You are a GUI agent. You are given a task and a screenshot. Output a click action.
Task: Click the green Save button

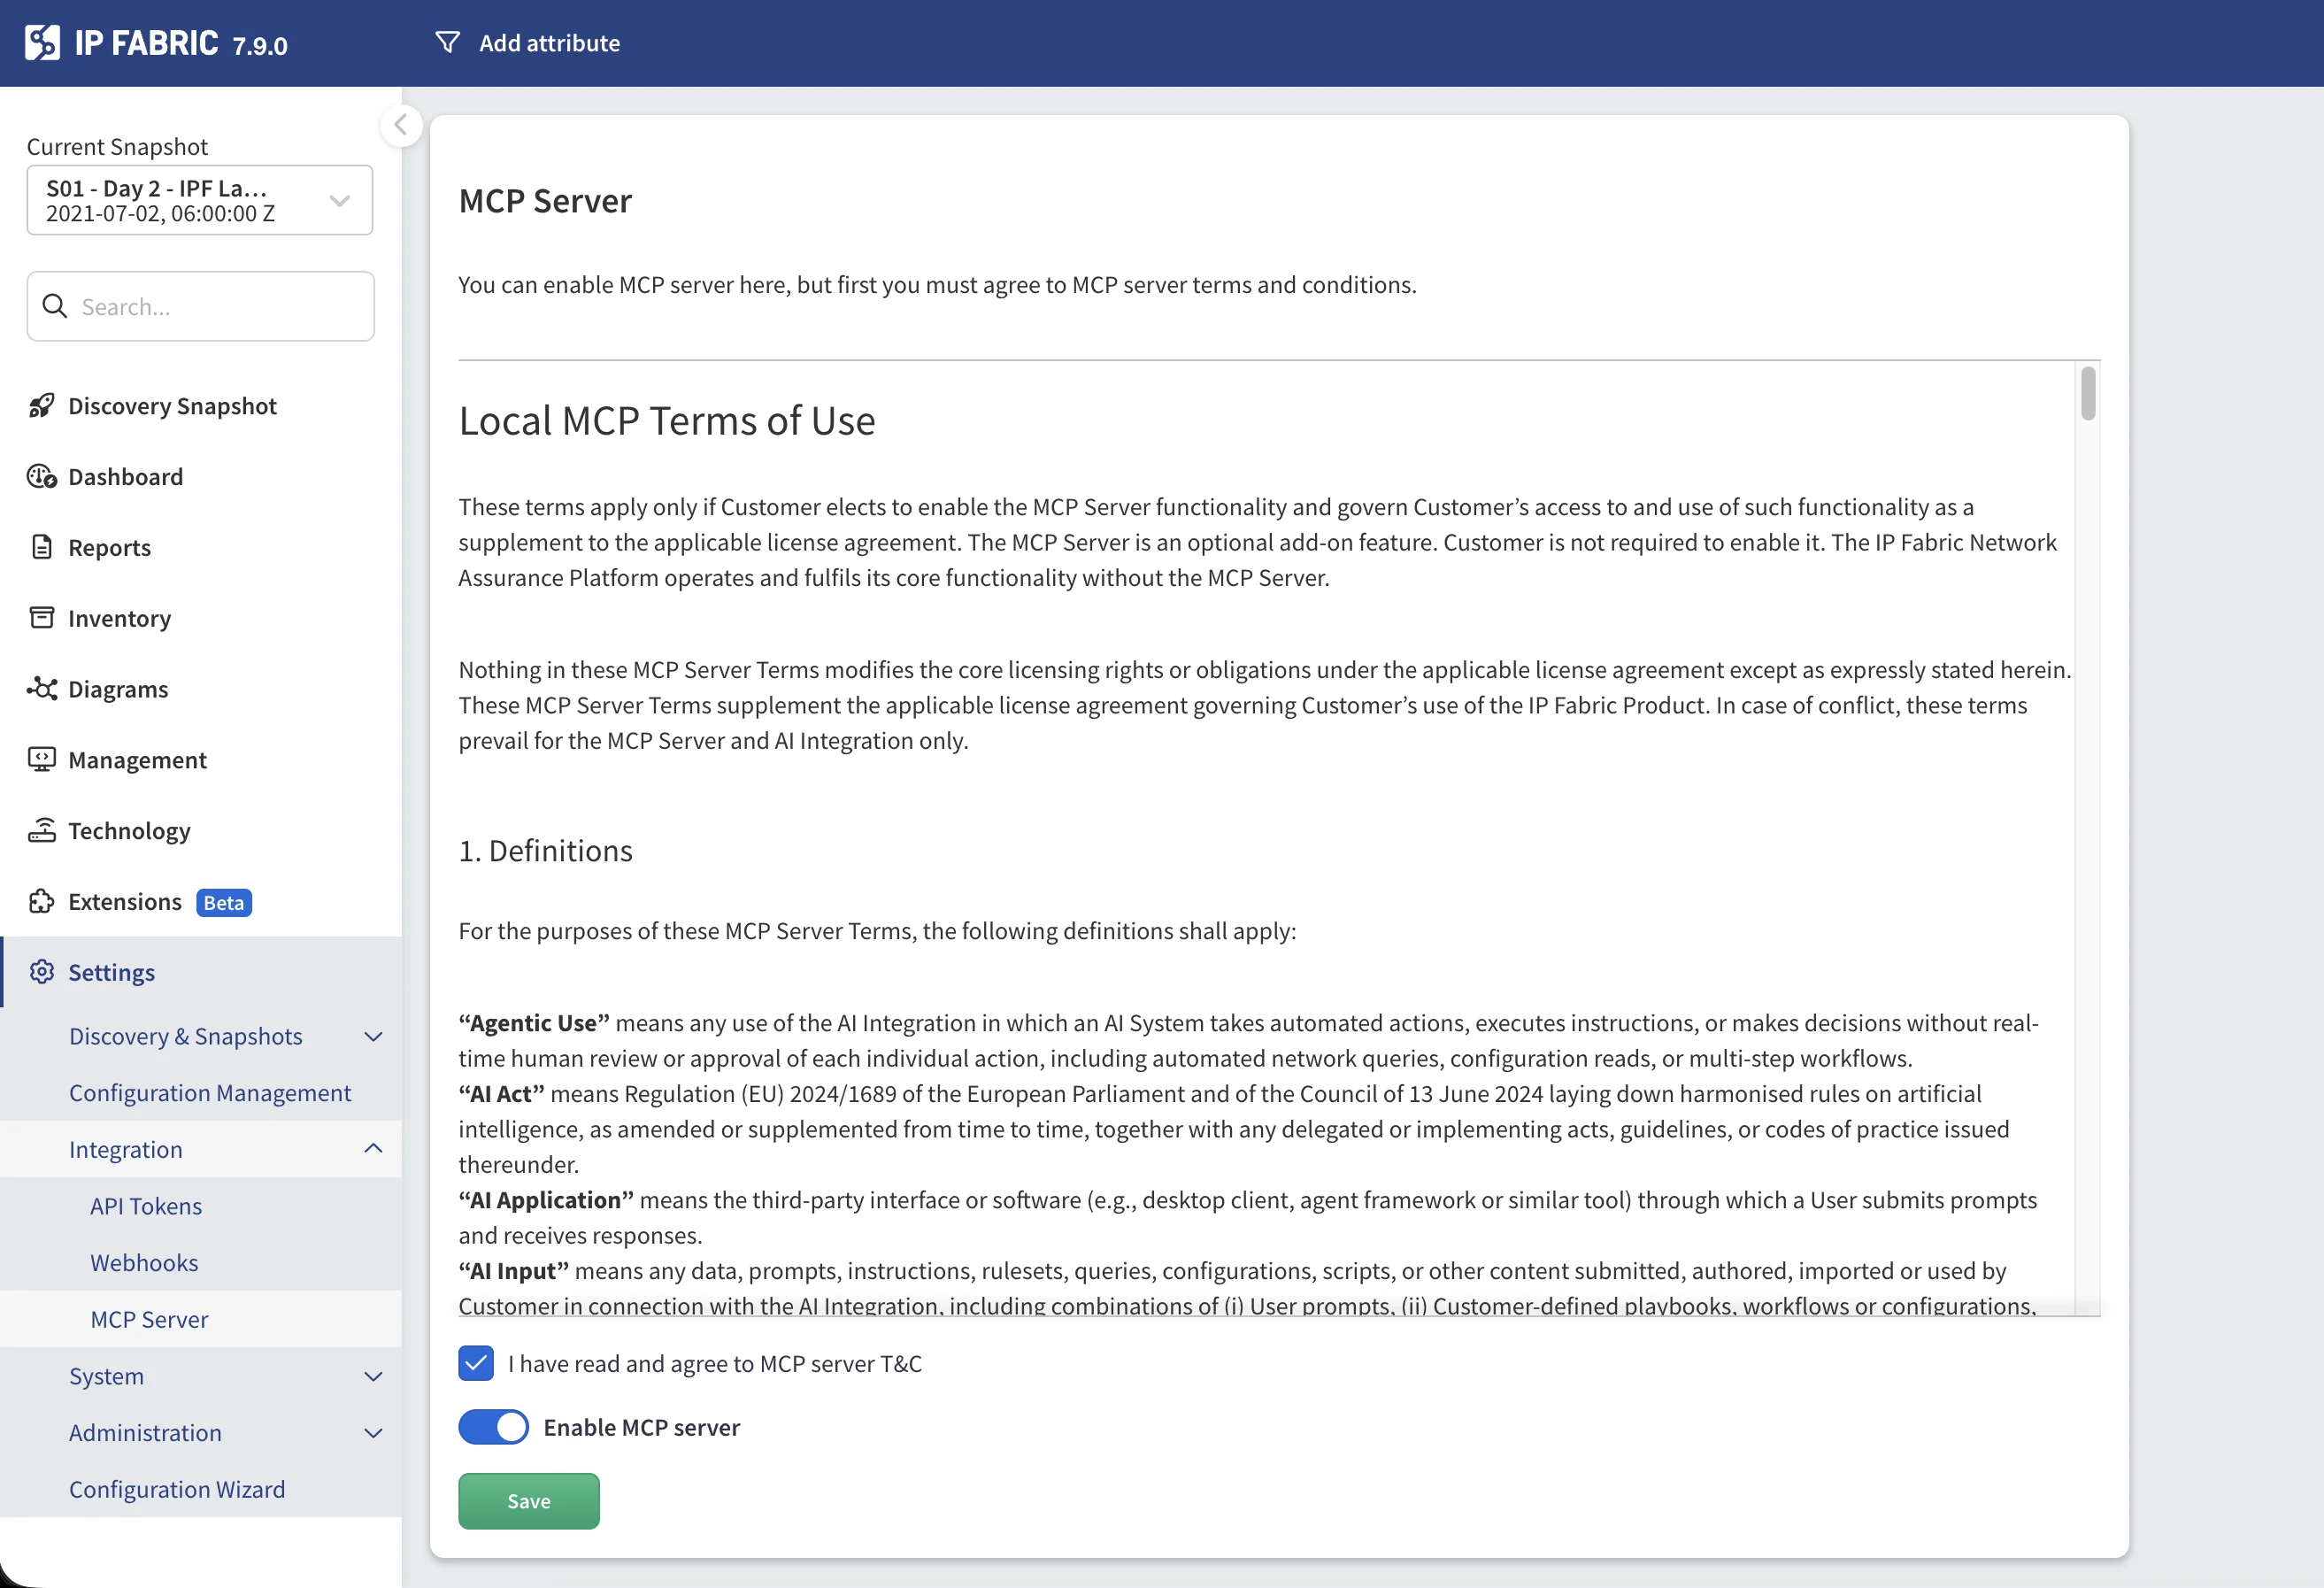point(528,1501)
